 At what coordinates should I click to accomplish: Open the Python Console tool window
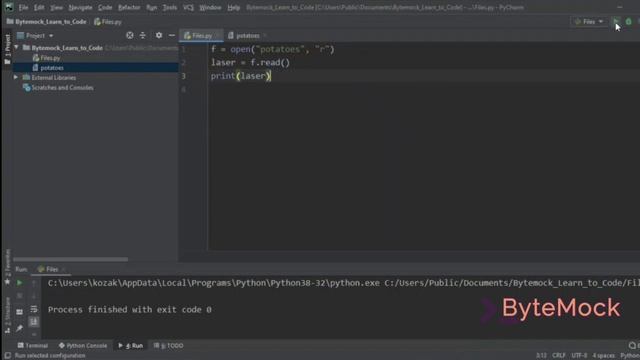pos(83,345)
